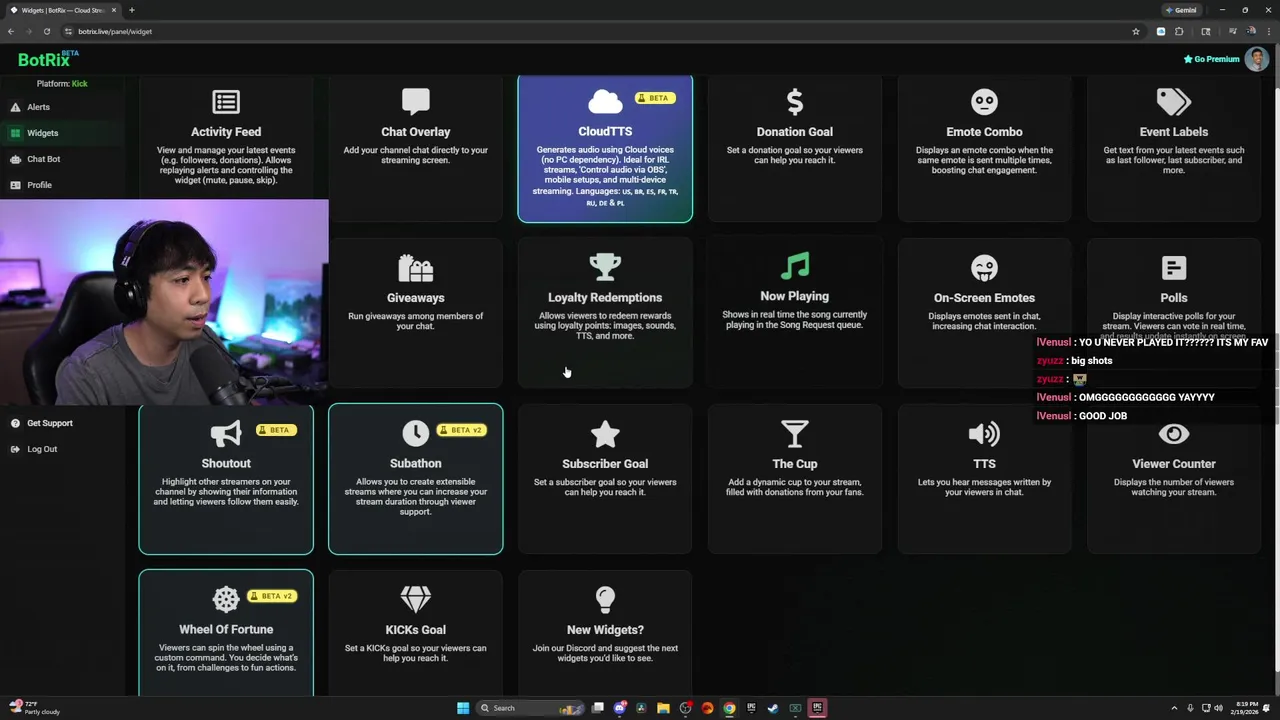Viewport: 1280px width, 720px height.
Task: Open the Windows Start menu
Action: 463,708
